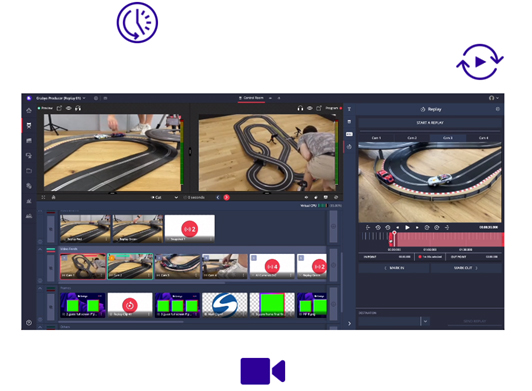Click the circular replay play icon top right
The width and height of the screenshot is (532, 391).
pyautogui.click(x=480, y=62)
